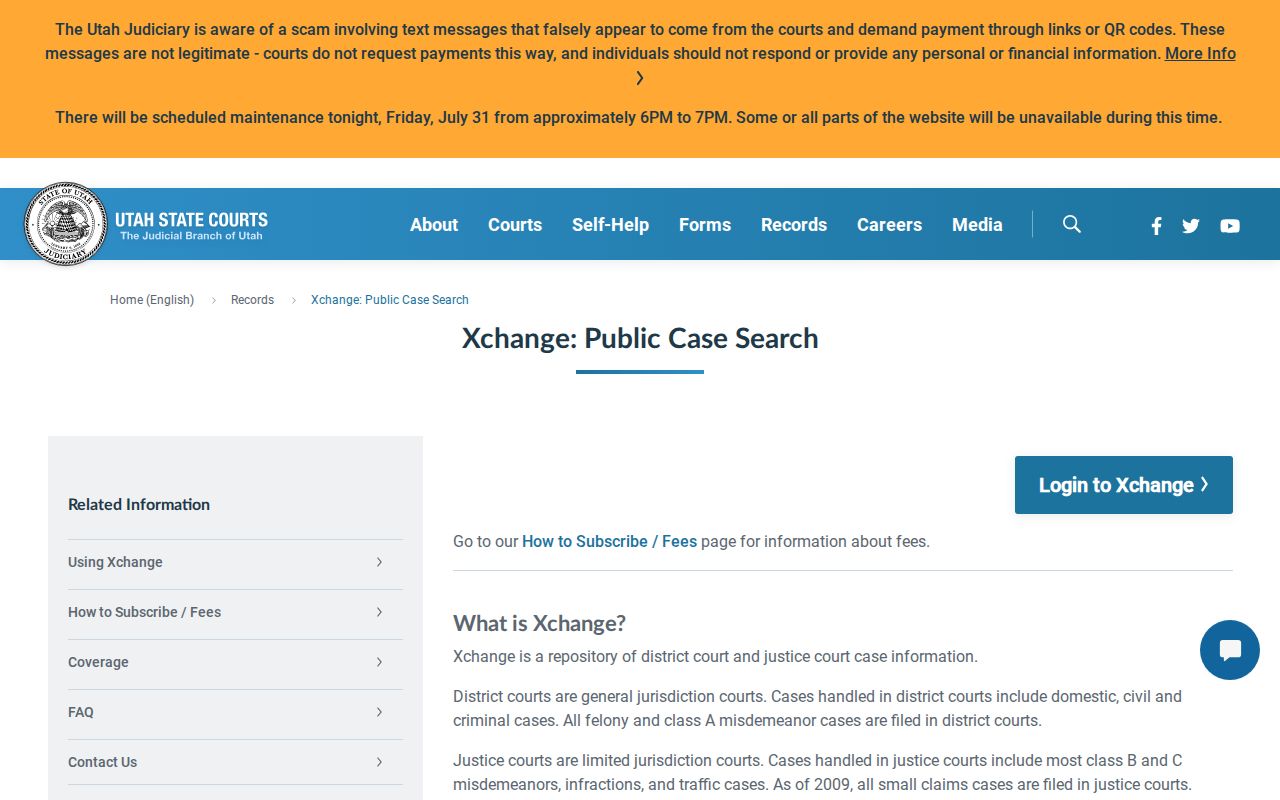Click the chevron beside Using Xchange
Screen dimensions: 1280x800
click(x=379, y=562)
